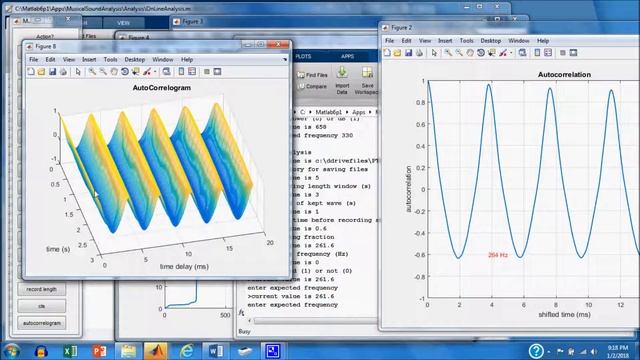Choose the Pan hand tool in Figure 2
This screenshot has width=640, height=360.
tap(470, 53)
